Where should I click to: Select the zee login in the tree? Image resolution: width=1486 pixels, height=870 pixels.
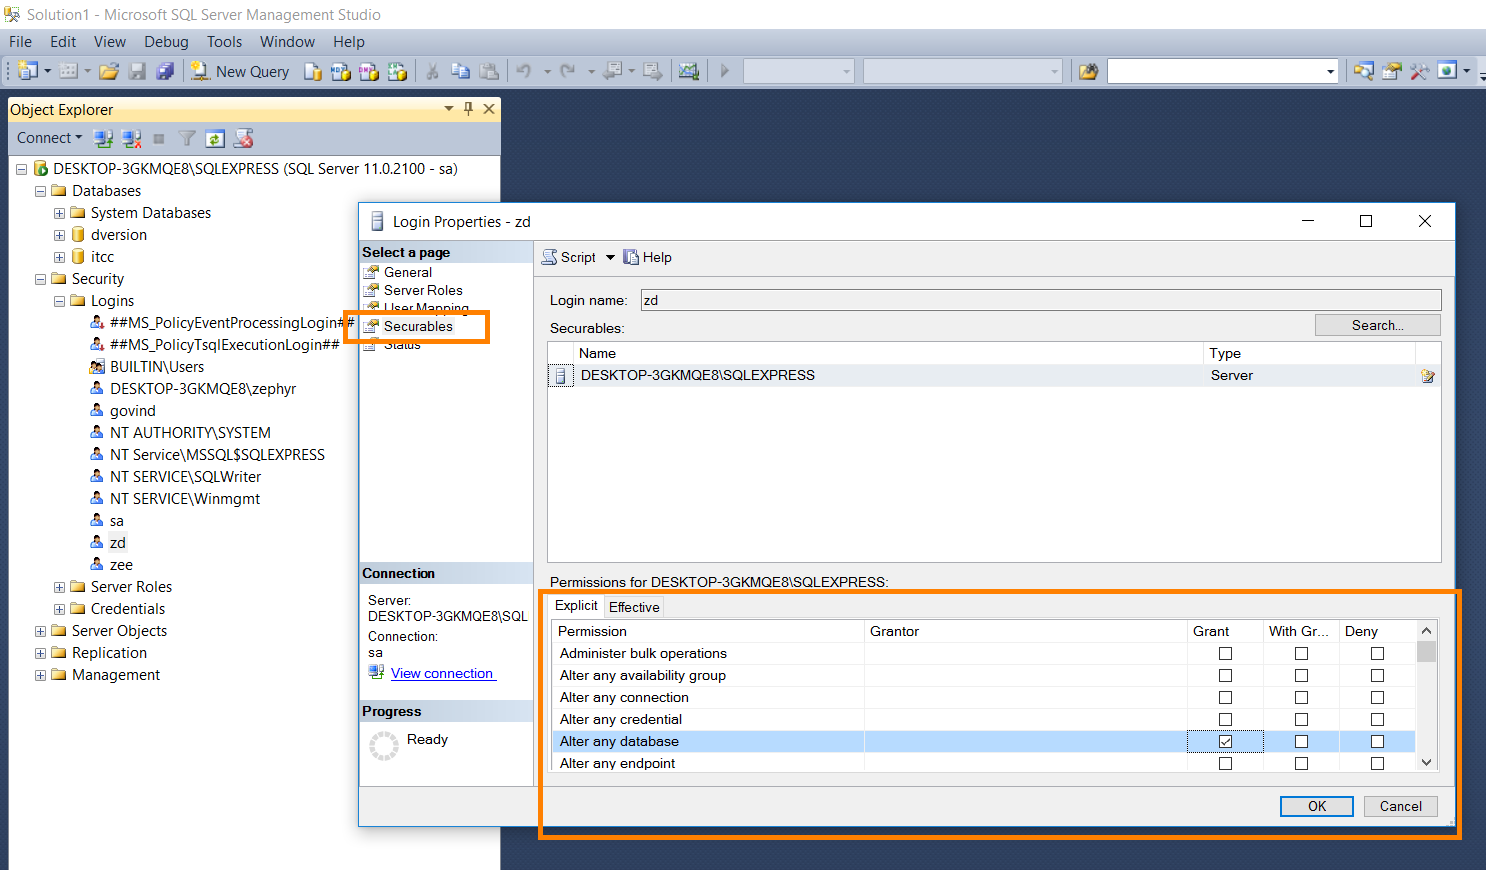point(121,565)
